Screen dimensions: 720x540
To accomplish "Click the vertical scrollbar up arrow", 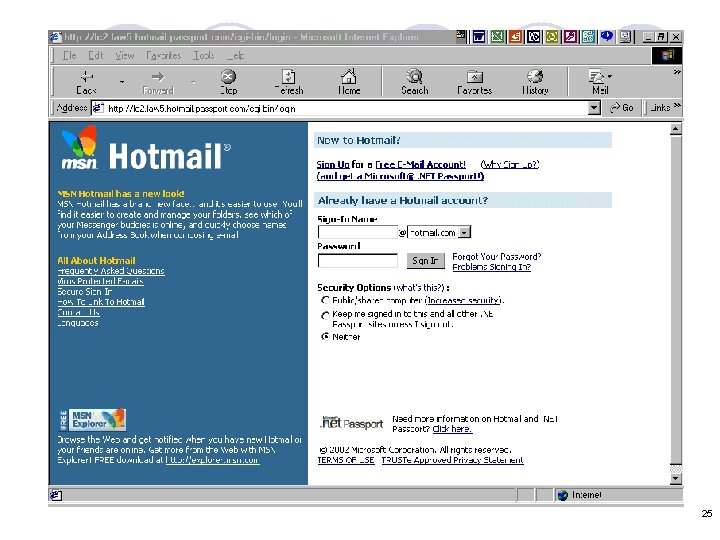I will pos(675,129).
